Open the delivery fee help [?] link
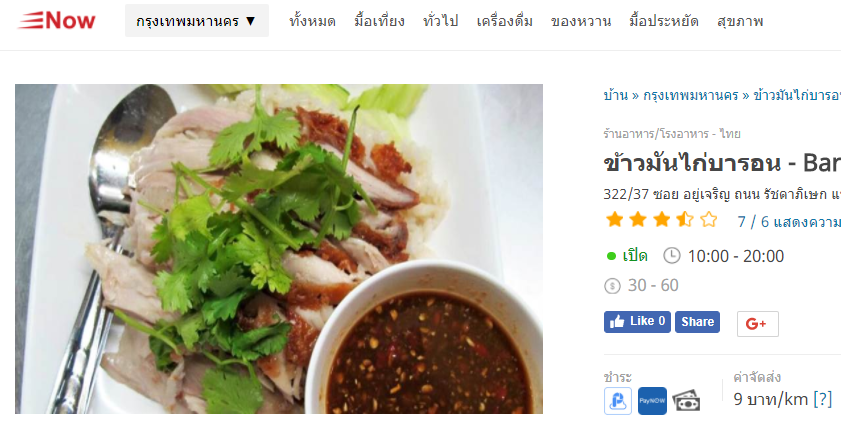Viewport: 841px width, 441px height. 823,399
